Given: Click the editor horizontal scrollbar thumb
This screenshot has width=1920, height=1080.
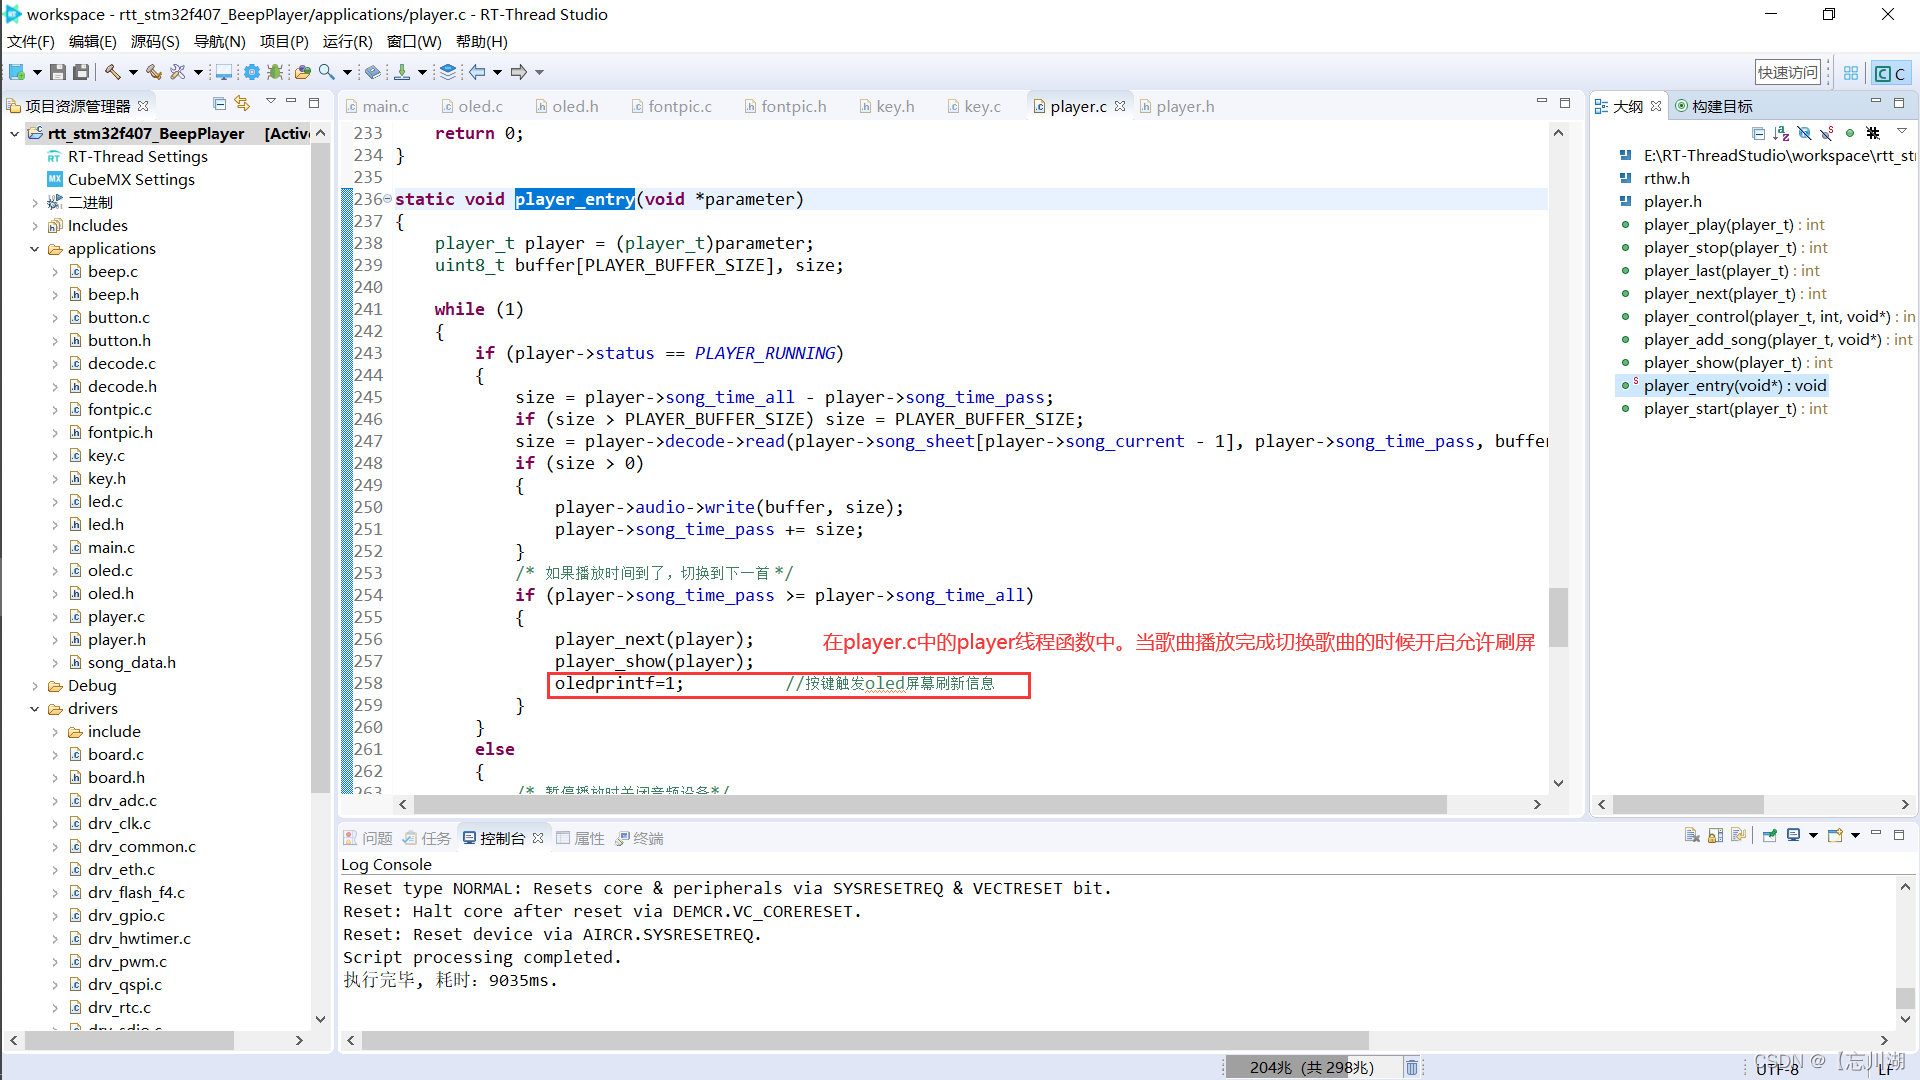Looking at the screenshot, I should 930,804.
